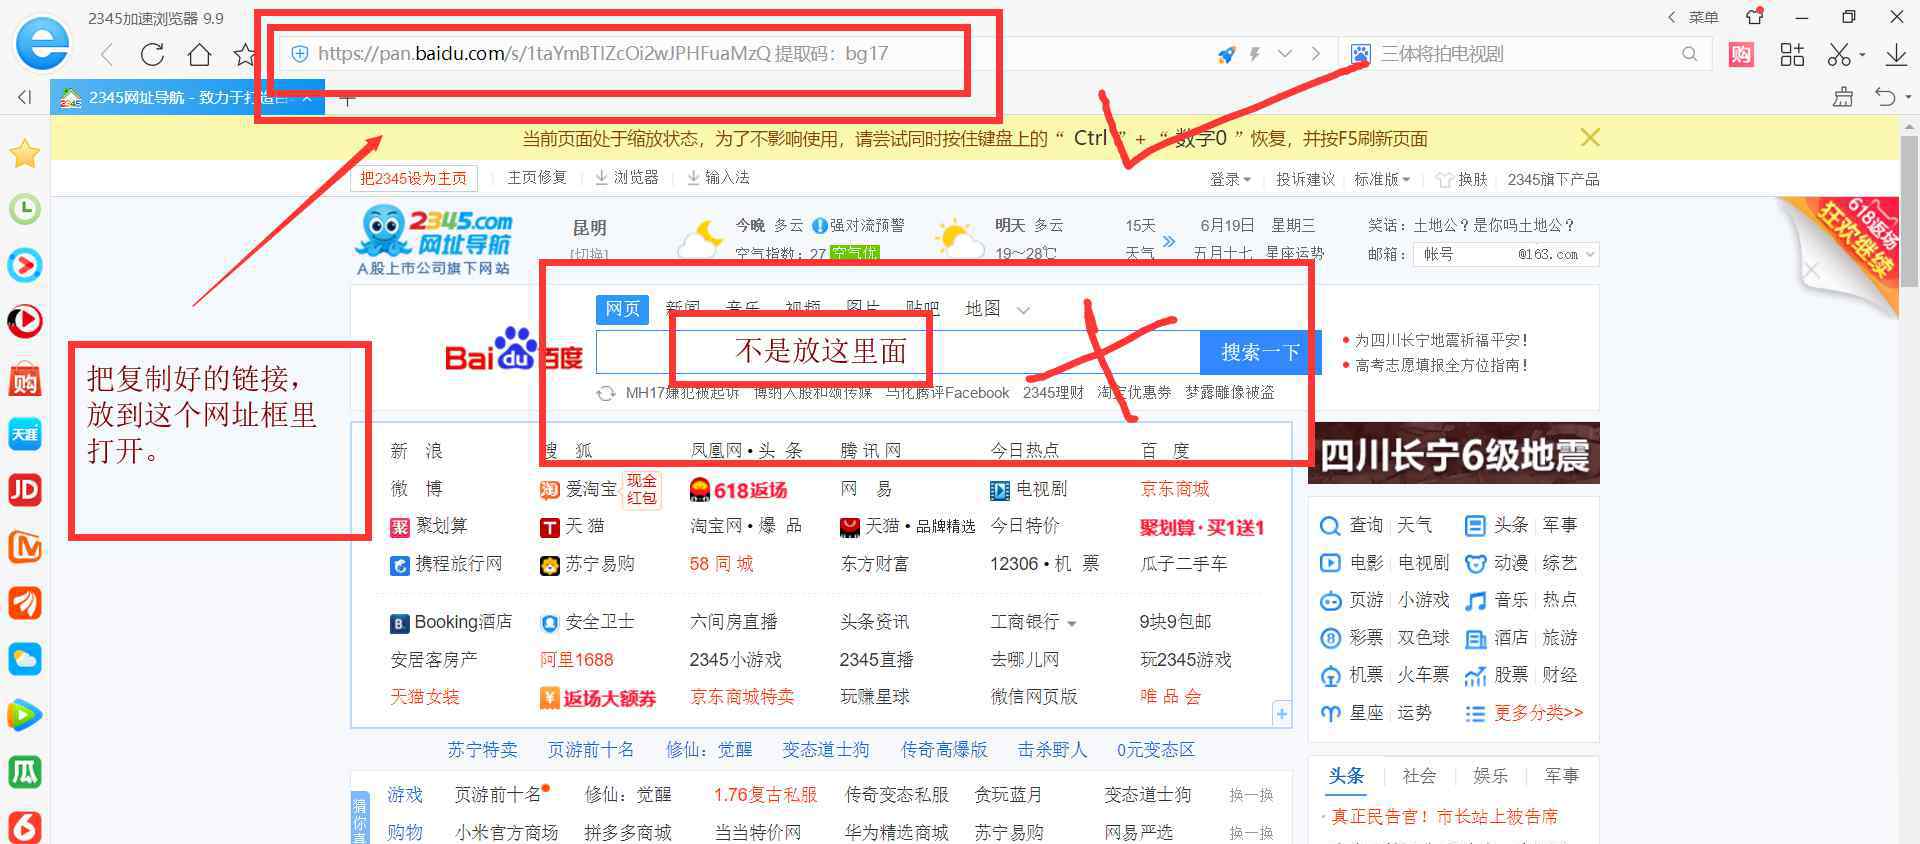This screenshot has width=1920, height=844.
Task: Click 换一换 in 游戏 row
Action: click(x=1251, y=795)
